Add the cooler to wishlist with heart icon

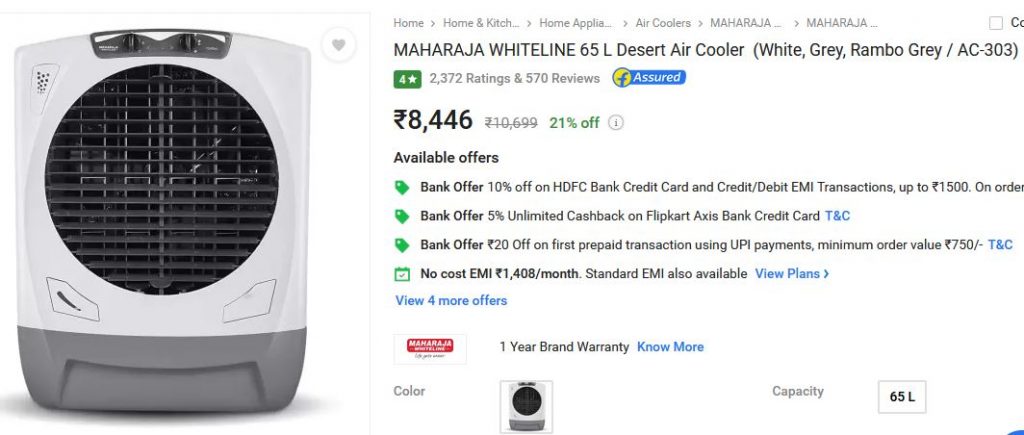338,45
